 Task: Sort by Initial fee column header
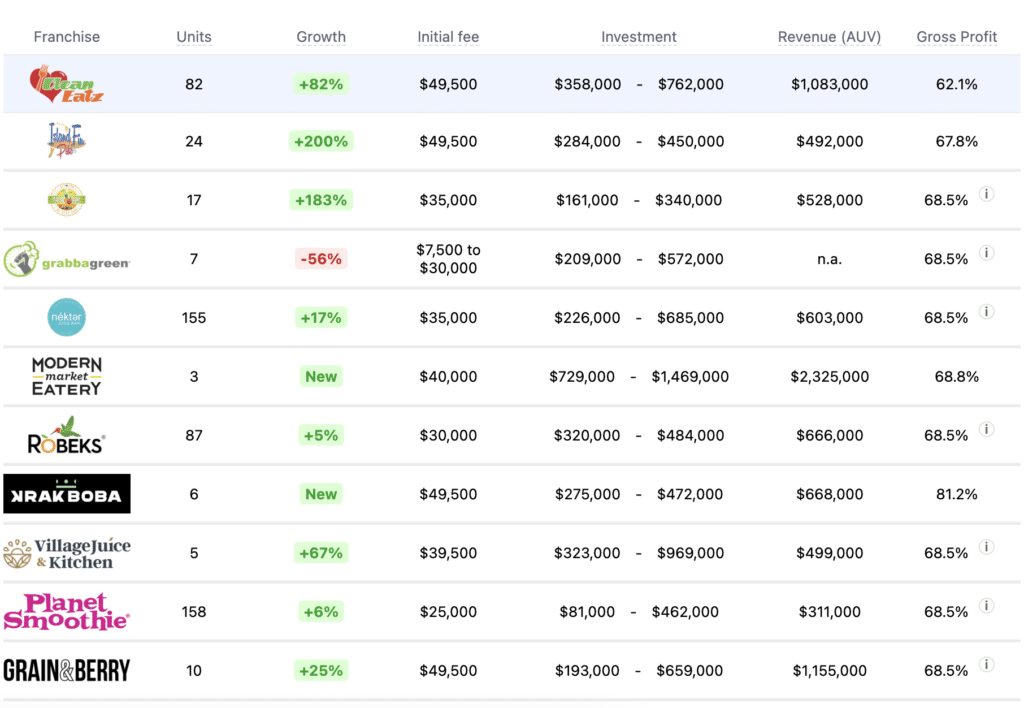(448, 37)
